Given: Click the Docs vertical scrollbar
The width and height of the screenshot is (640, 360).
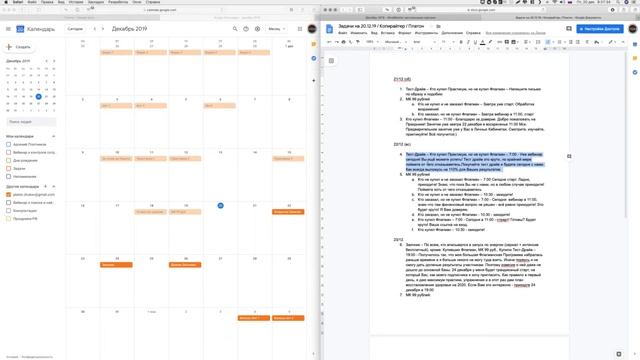Looking at the screenshot, I should point(626,135).
